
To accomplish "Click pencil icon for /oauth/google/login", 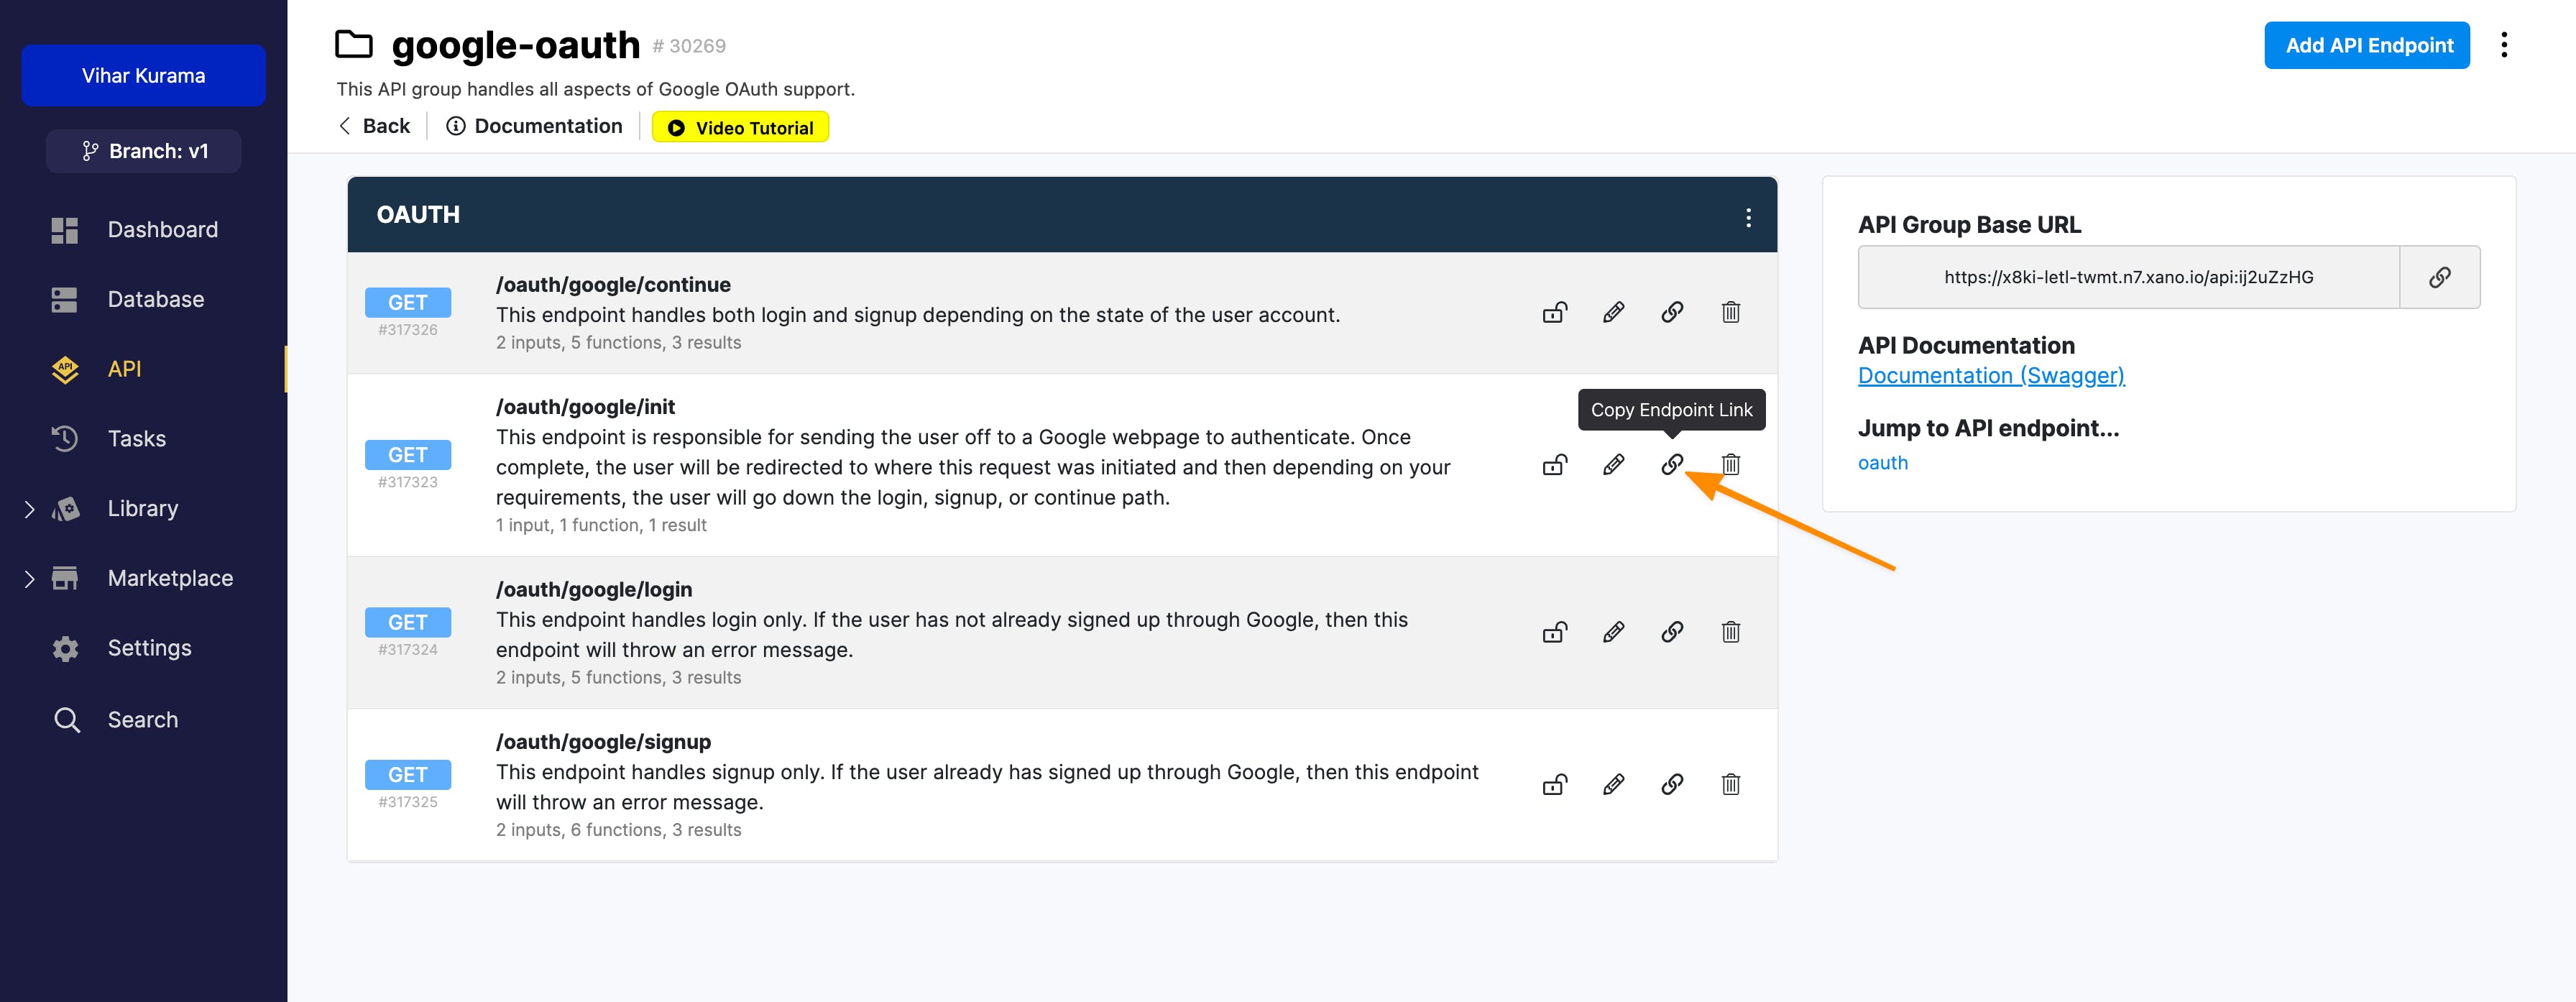I will [1613, 632].
